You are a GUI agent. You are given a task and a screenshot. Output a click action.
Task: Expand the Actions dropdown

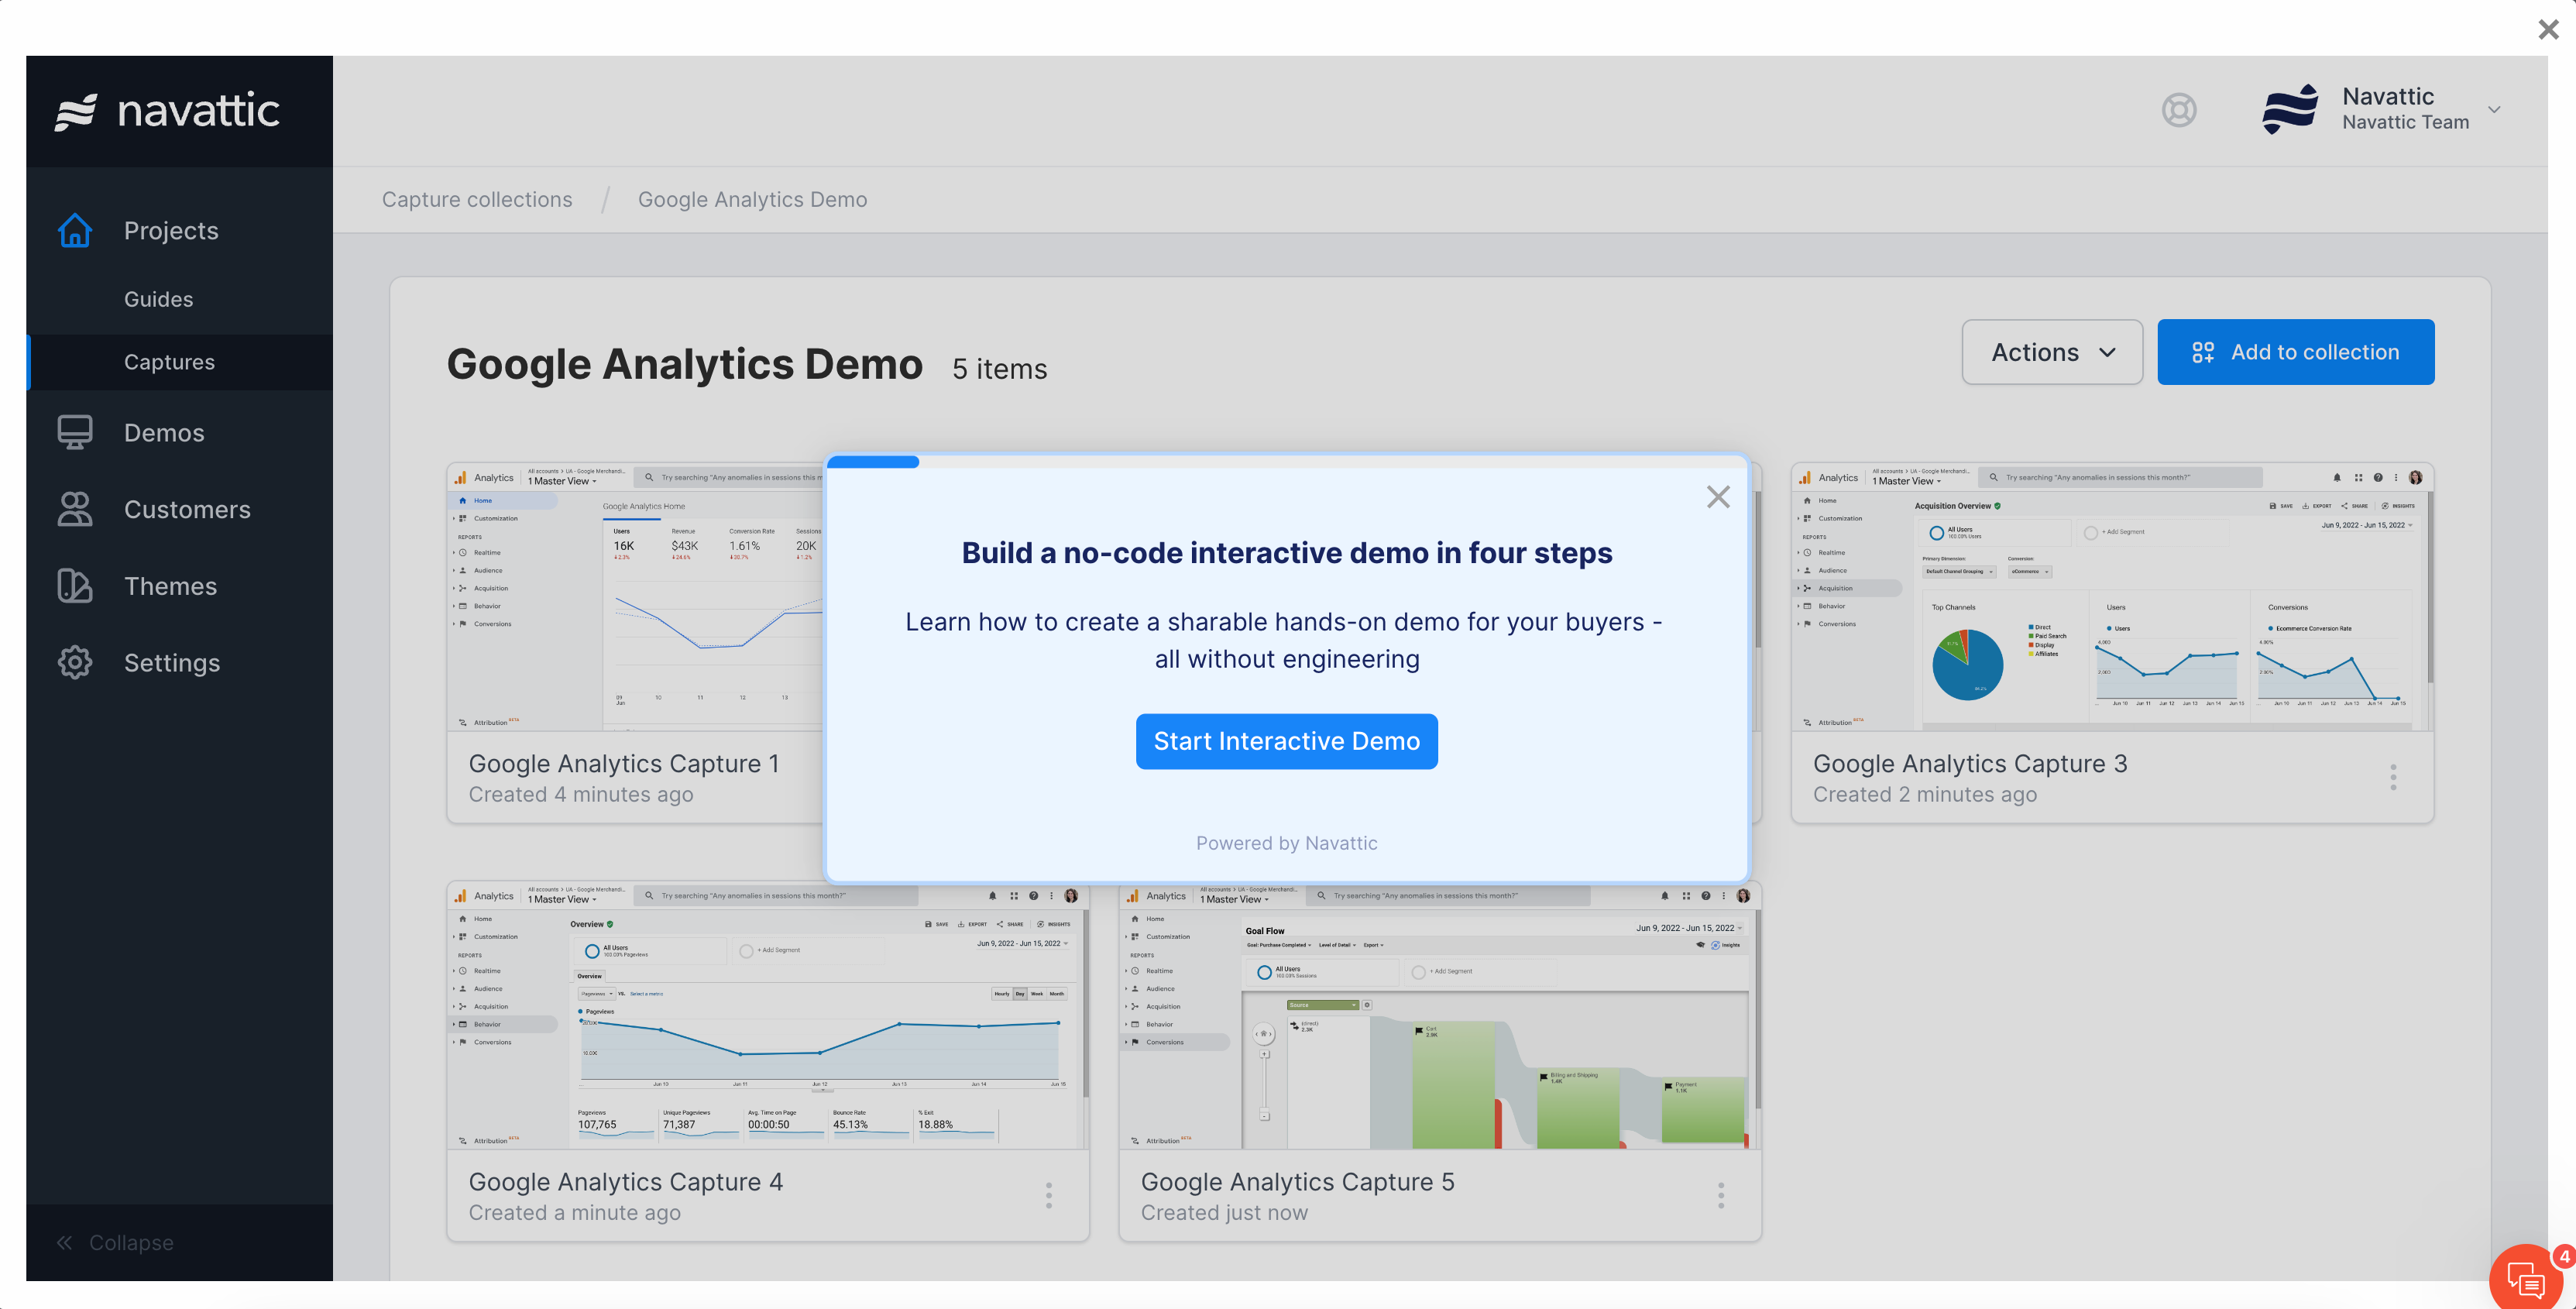2052,352
